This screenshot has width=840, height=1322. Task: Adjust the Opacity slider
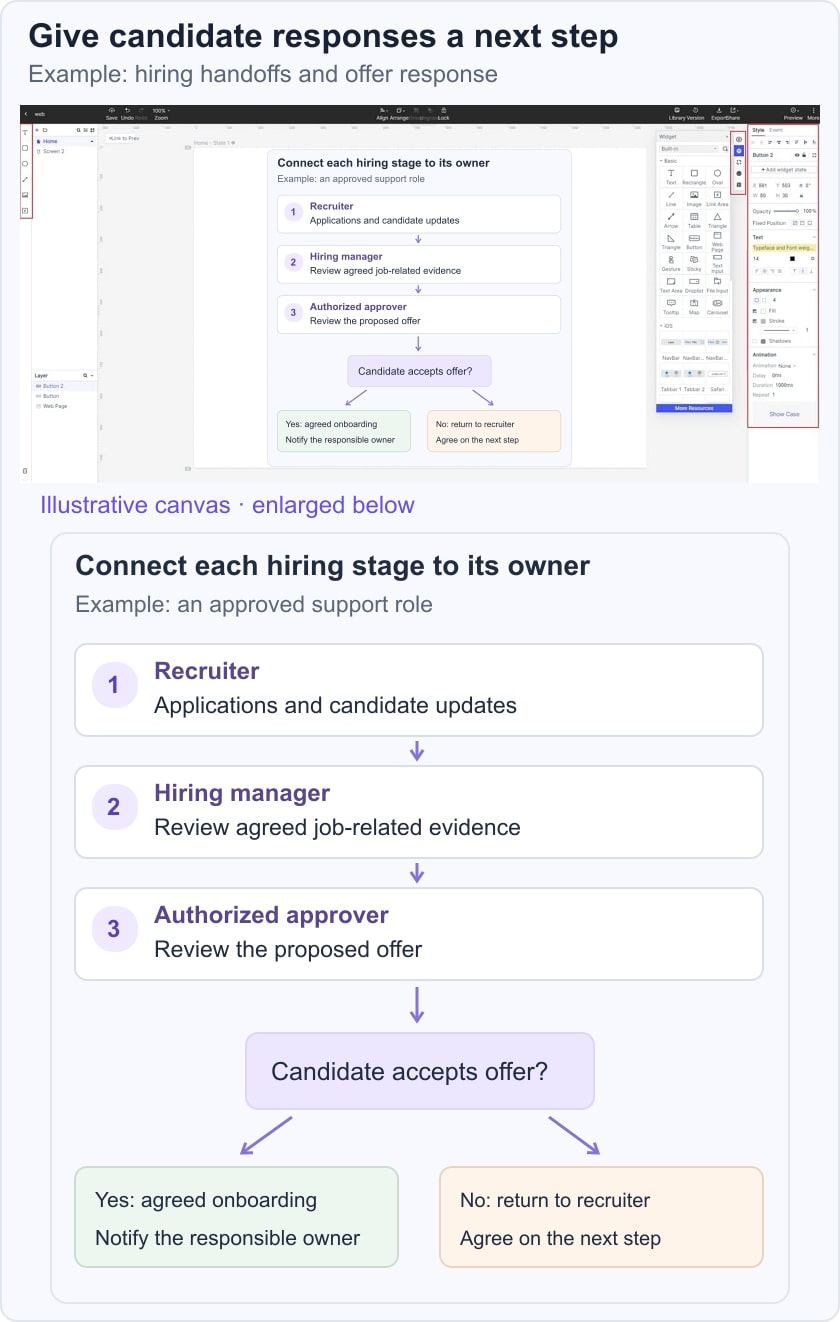tap(785, 211)
